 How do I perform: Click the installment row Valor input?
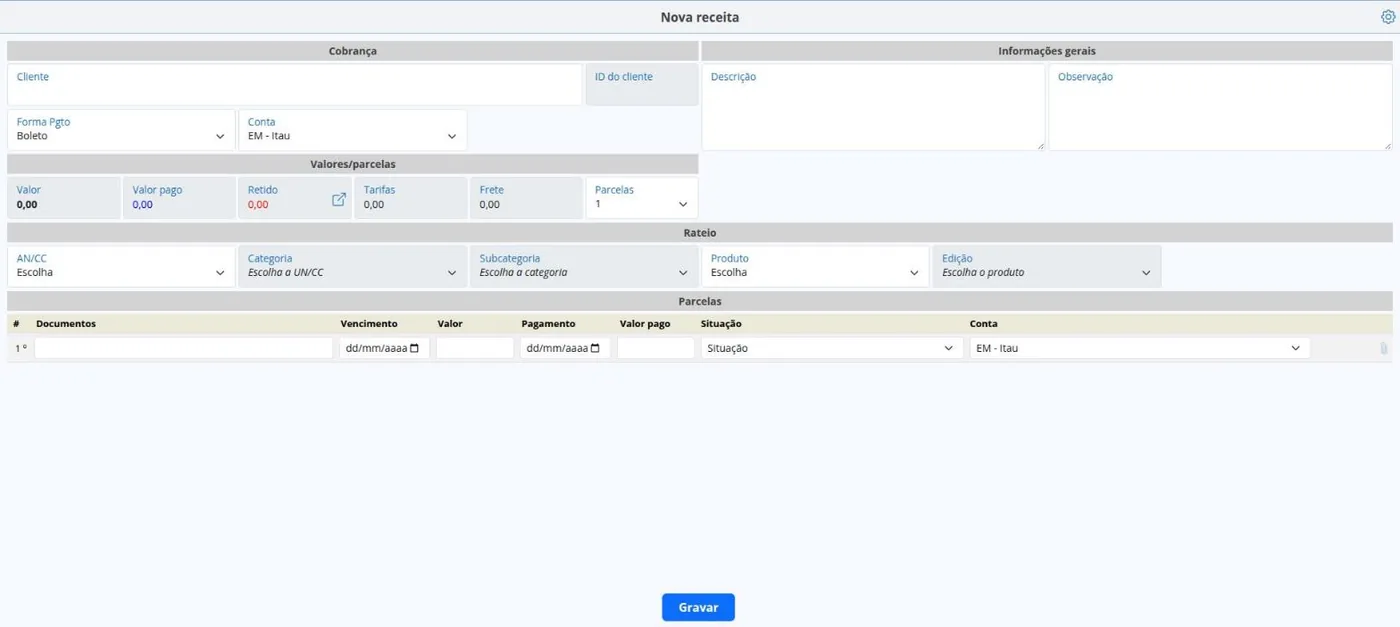475,348
